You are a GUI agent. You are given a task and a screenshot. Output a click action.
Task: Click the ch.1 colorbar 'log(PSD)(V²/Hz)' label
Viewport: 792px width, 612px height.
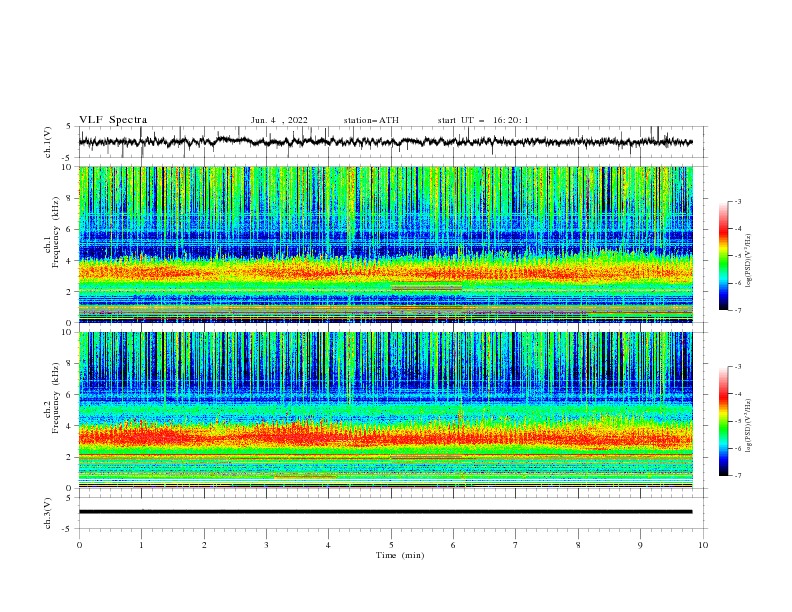(748, 260)
